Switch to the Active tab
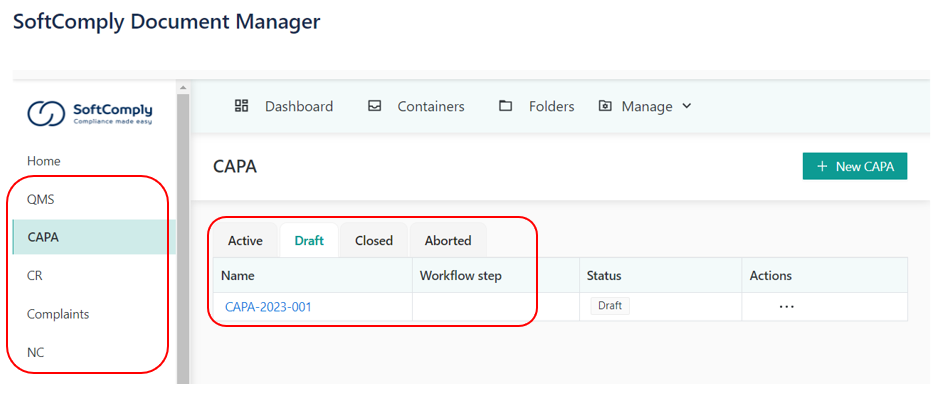 tap(245, 241)
